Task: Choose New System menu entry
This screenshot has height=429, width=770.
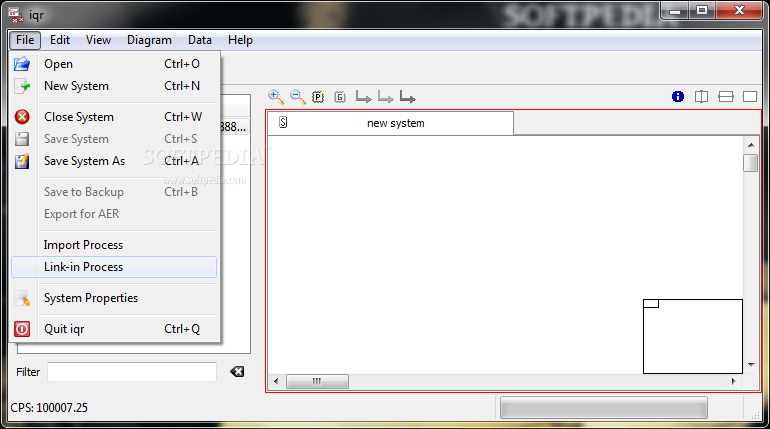Action: (114, 86)
